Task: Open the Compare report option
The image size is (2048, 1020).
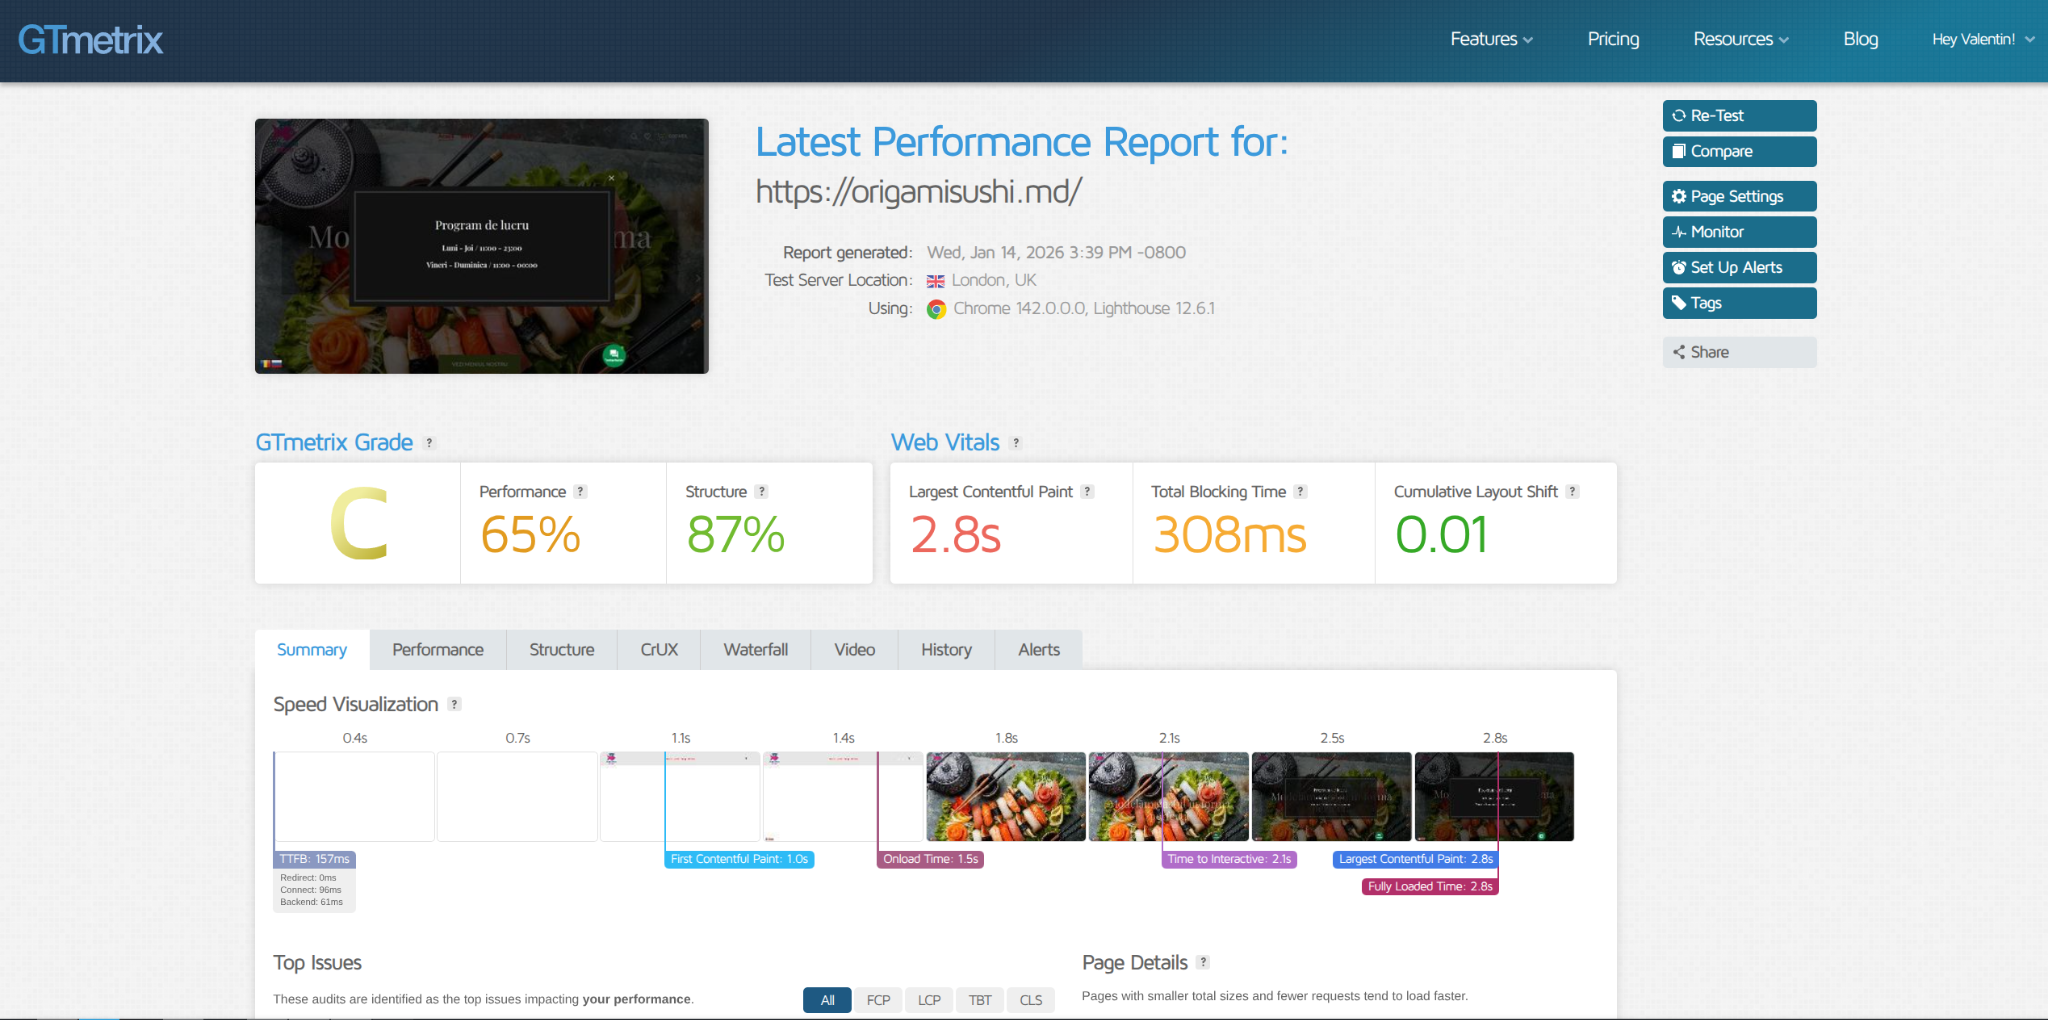Action: (1738, 152)
